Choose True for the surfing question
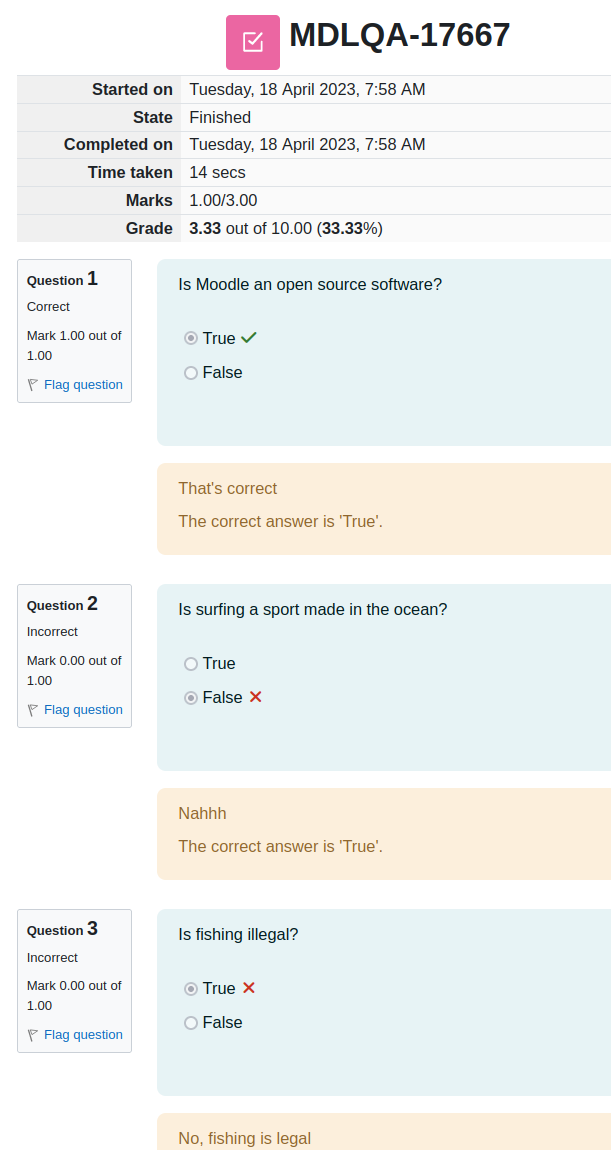 click(x=191, y=664)
